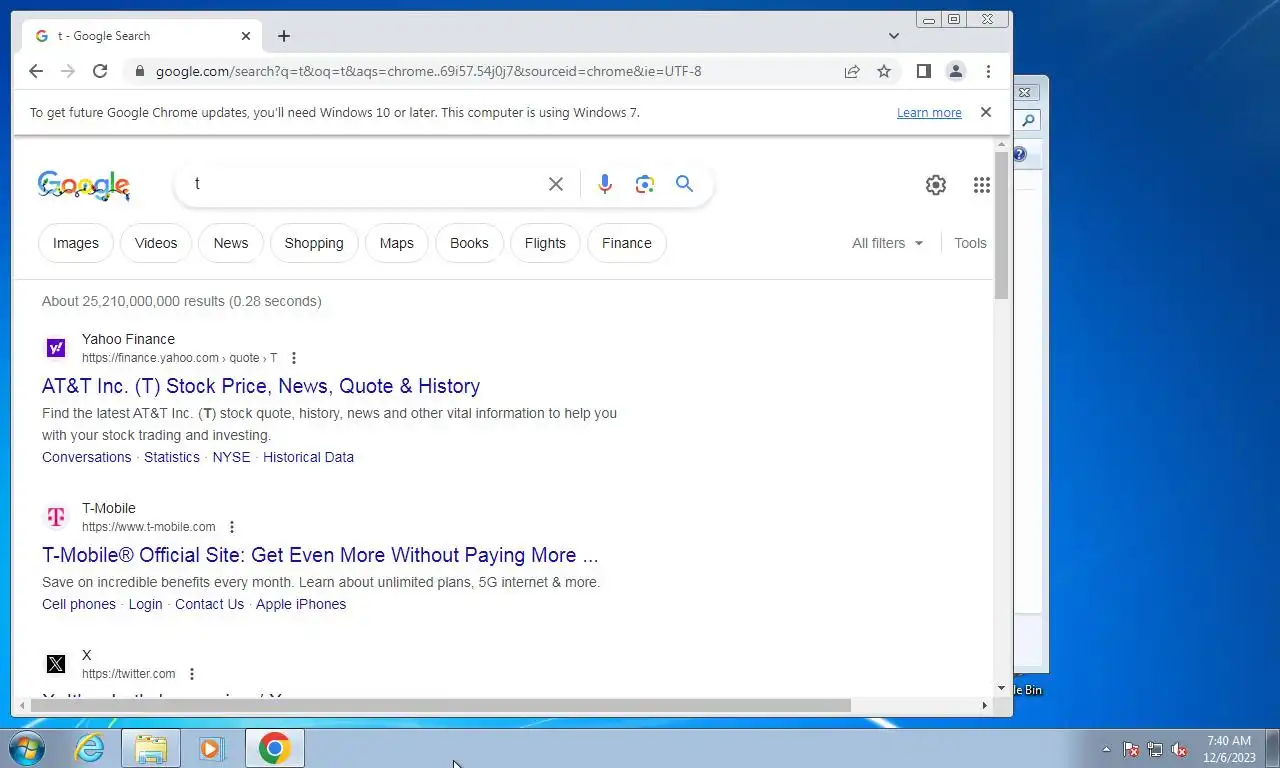Click the X (Twitter) favicon
Viewport: 1280px width, 768px height.
pos(56,664)
